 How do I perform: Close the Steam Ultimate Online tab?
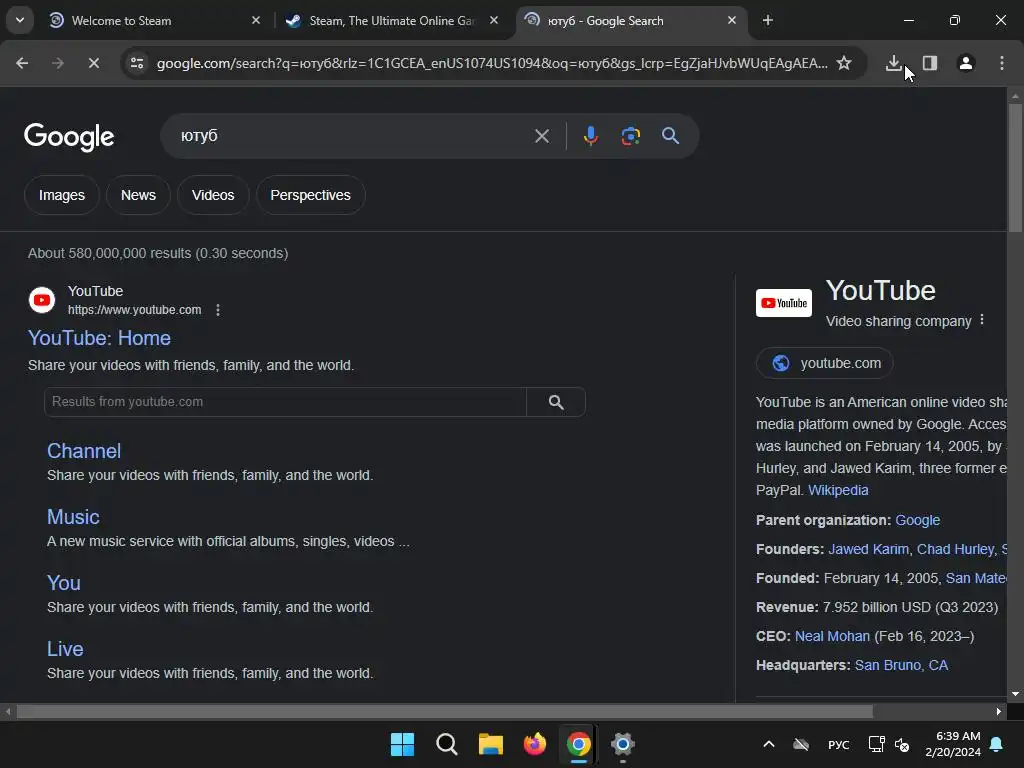(494, 21)
